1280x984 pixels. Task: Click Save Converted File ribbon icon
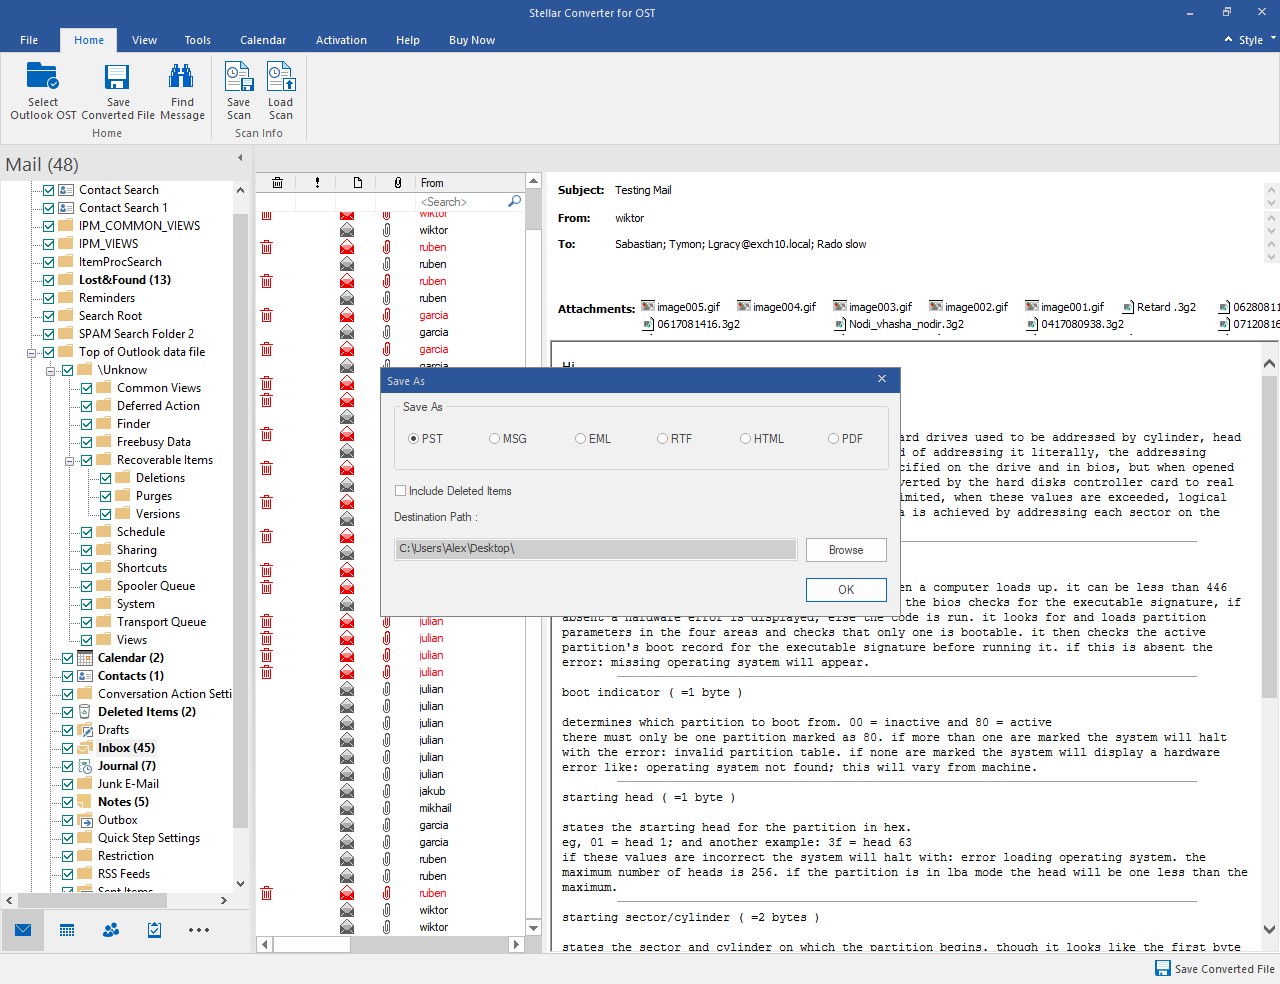(x=118, y=78)
